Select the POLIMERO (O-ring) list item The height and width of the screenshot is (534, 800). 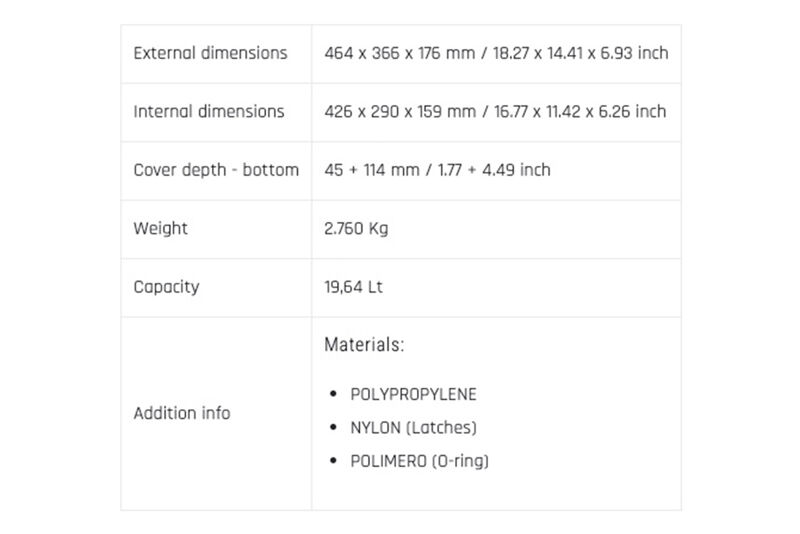pos(419,461)
